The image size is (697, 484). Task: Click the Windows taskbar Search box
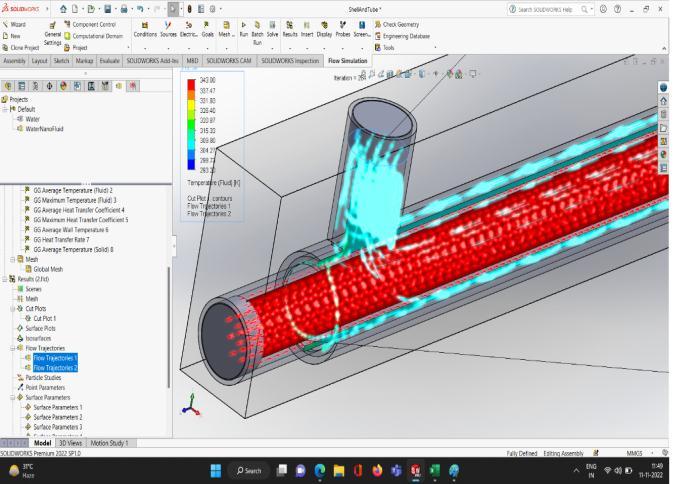point(249,471)
